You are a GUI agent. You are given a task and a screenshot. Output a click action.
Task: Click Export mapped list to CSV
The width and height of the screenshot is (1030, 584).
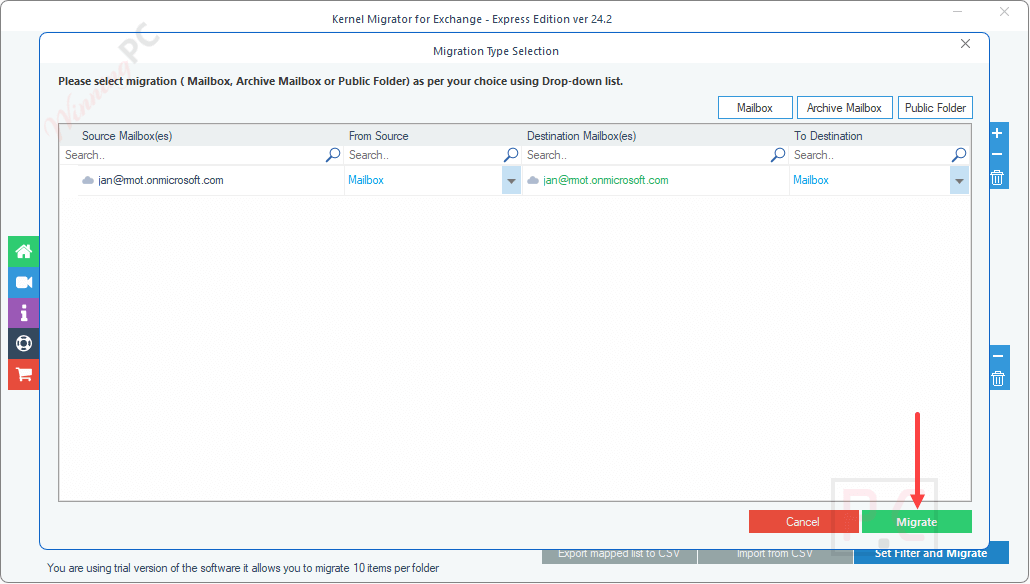[619, 554]
